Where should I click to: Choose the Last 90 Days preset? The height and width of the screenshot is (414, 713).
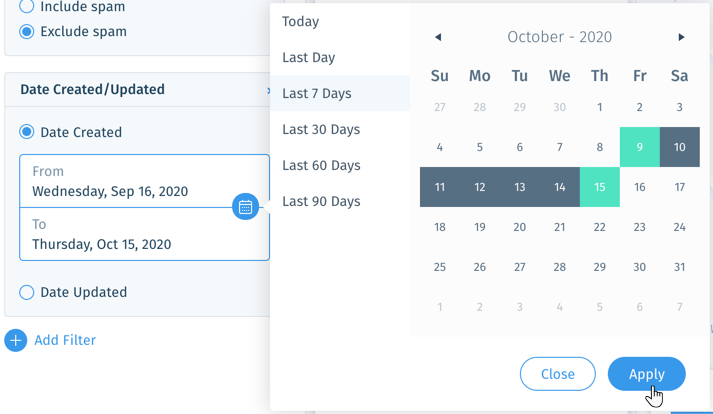pyautogui.click(x=340, y=201)
